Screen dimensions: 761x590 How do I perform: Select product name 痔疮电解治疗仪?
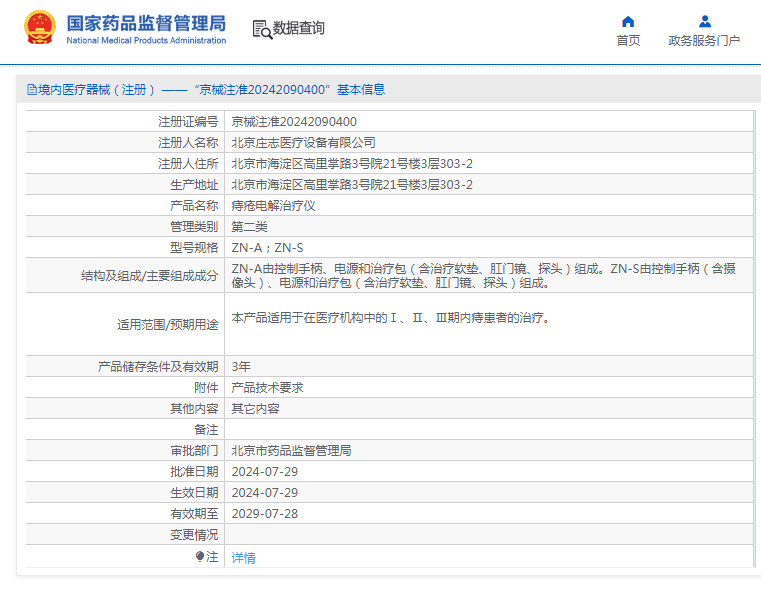pos(273,206)
